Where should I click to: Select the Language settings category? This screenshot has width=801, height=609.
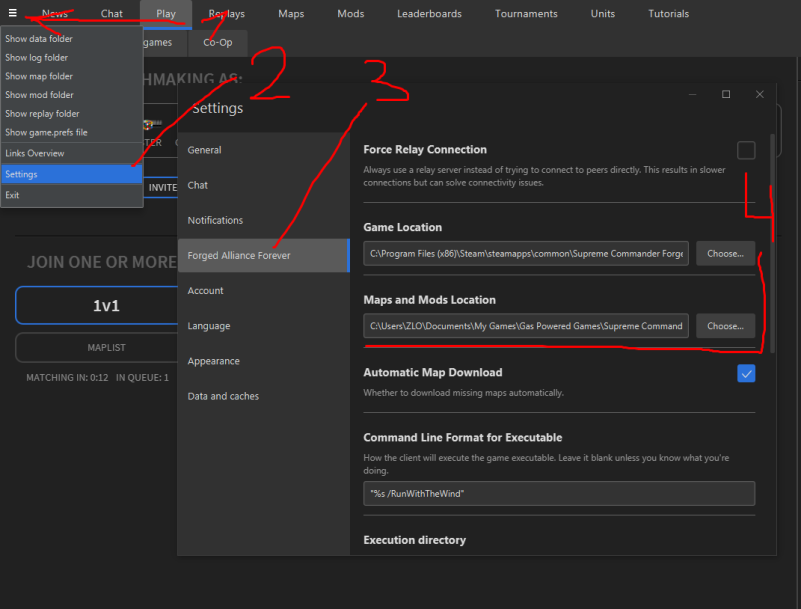[264, 326]
